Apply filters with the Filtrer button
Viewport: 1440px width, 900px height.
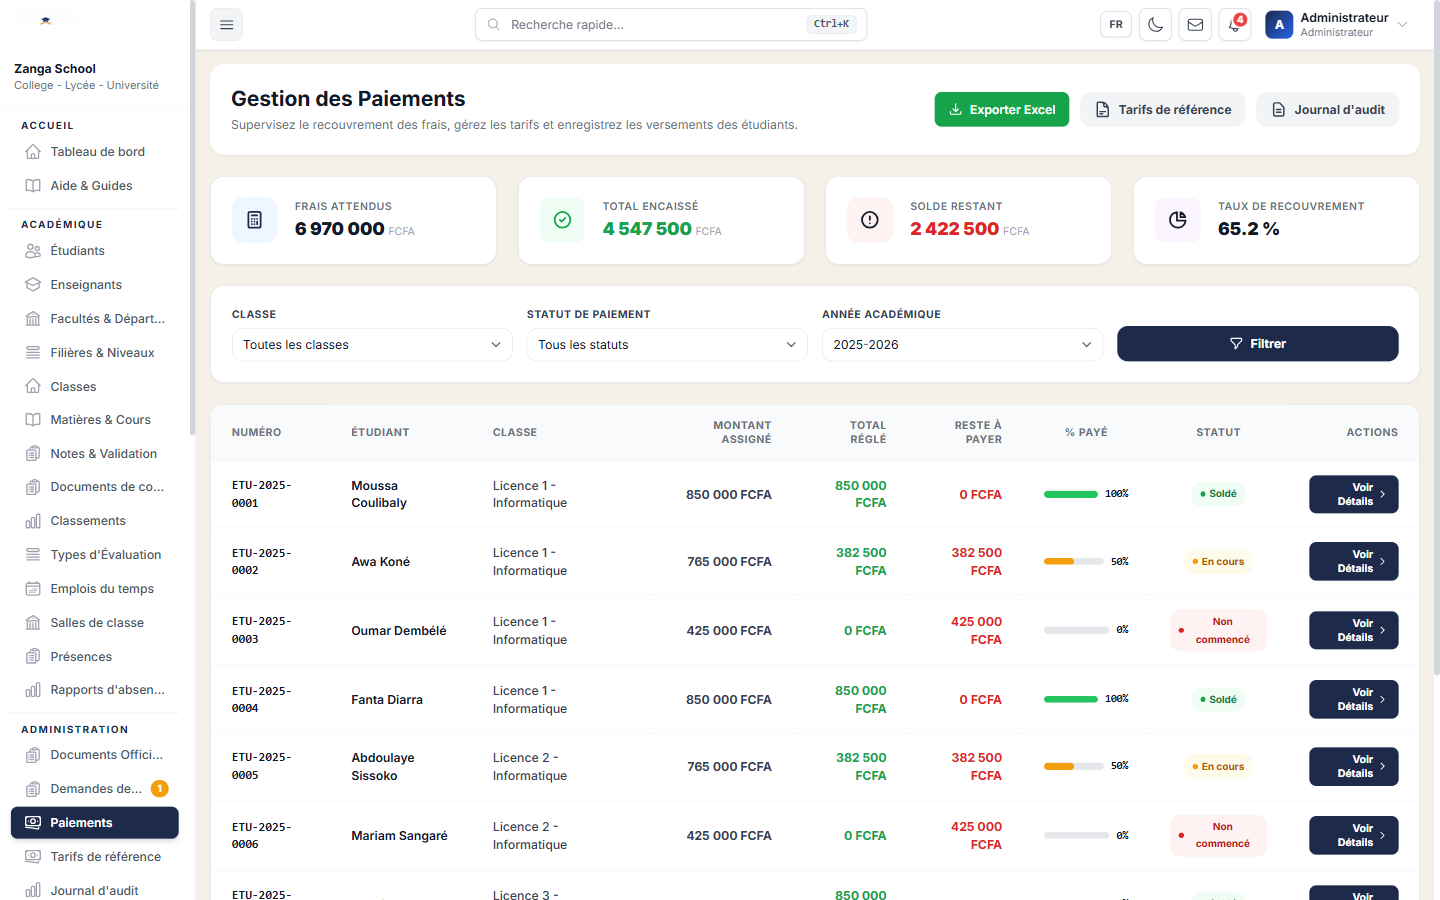[1258, 344]
